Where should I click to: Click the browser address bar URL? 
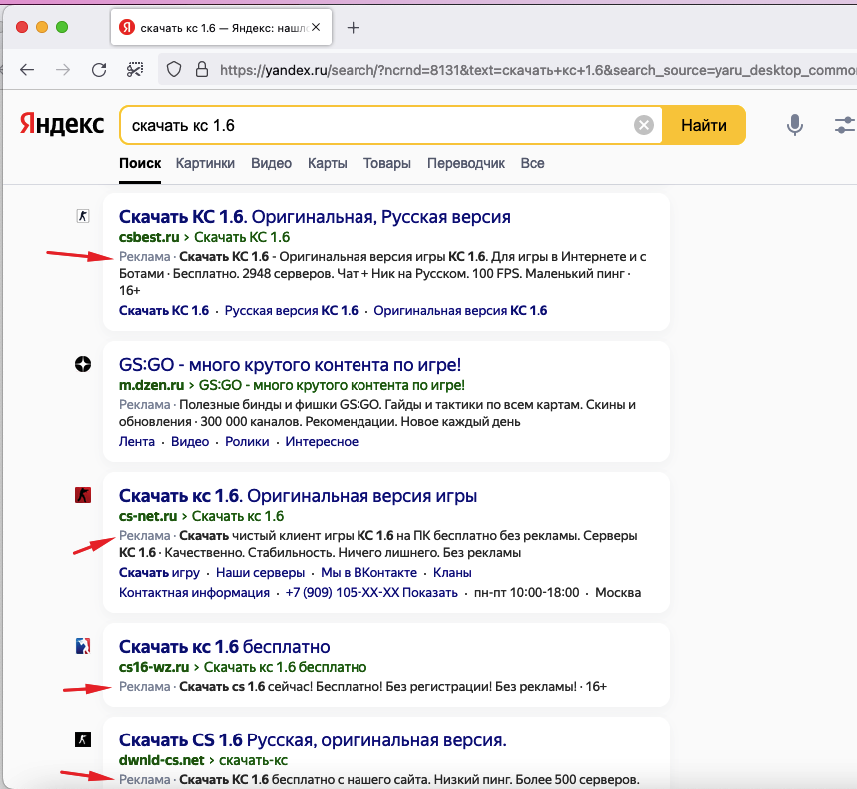click(537, 70)
